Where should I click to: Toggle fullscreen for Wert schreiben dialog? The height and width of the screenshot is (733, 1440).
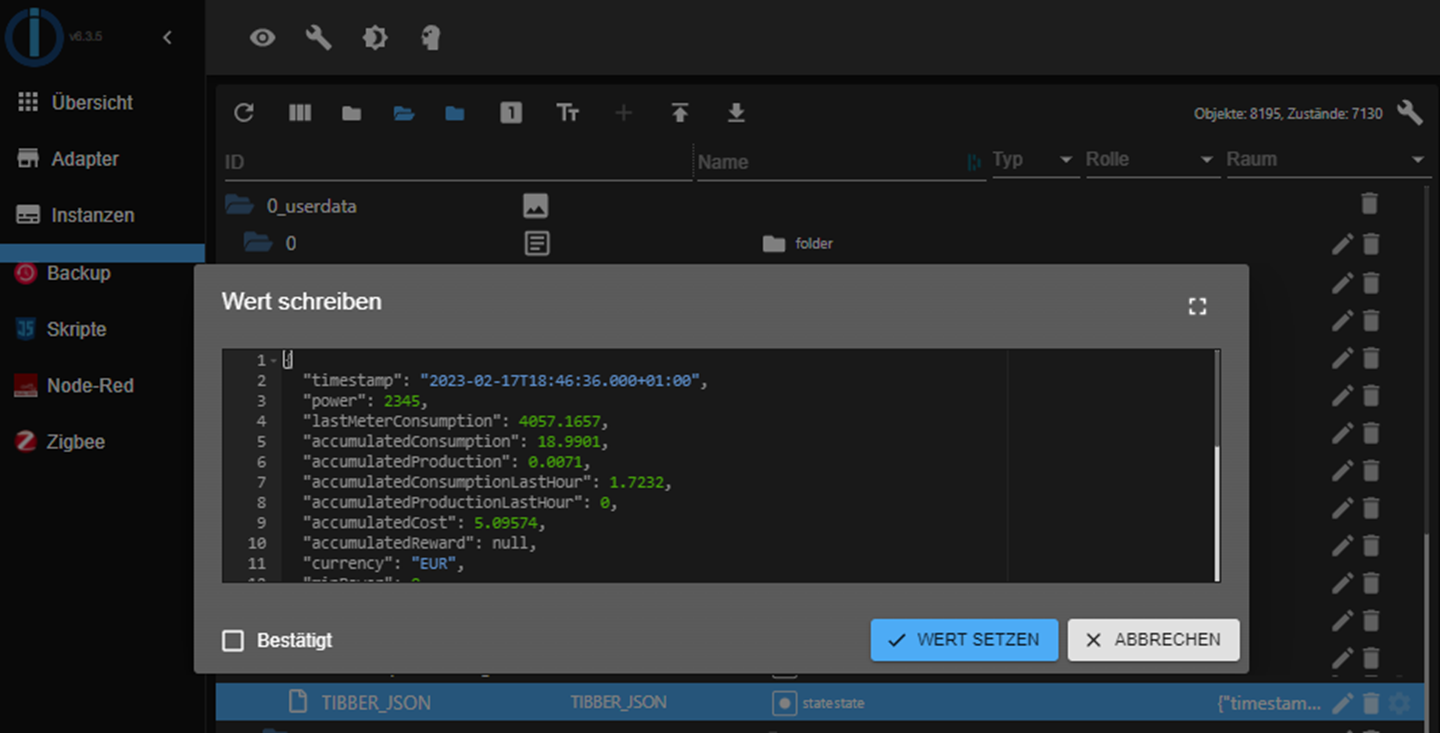tap(1197, 307)
